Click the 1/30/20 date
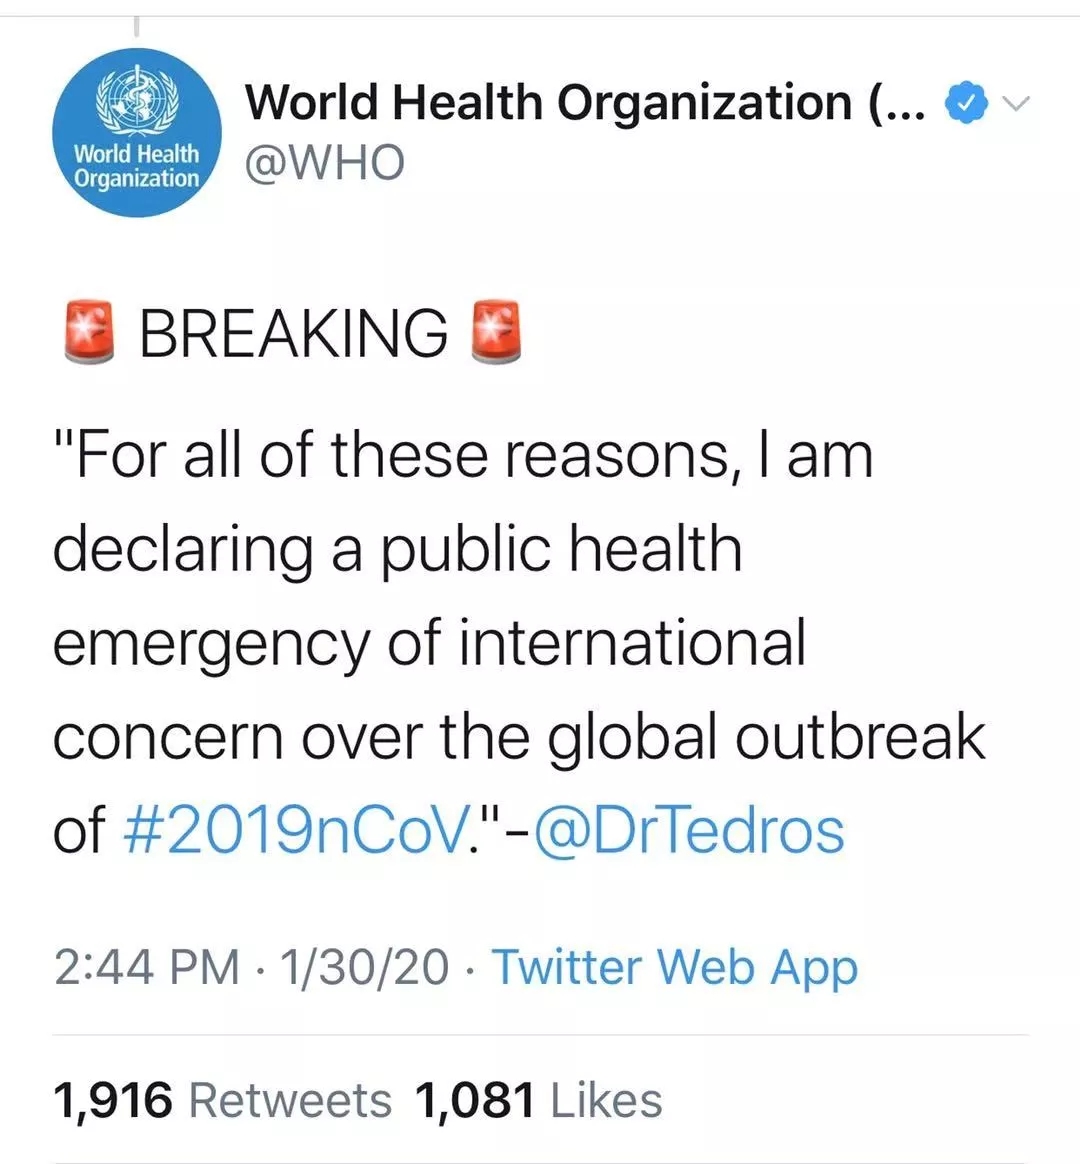1080x1164 pixels. [364, 967]
